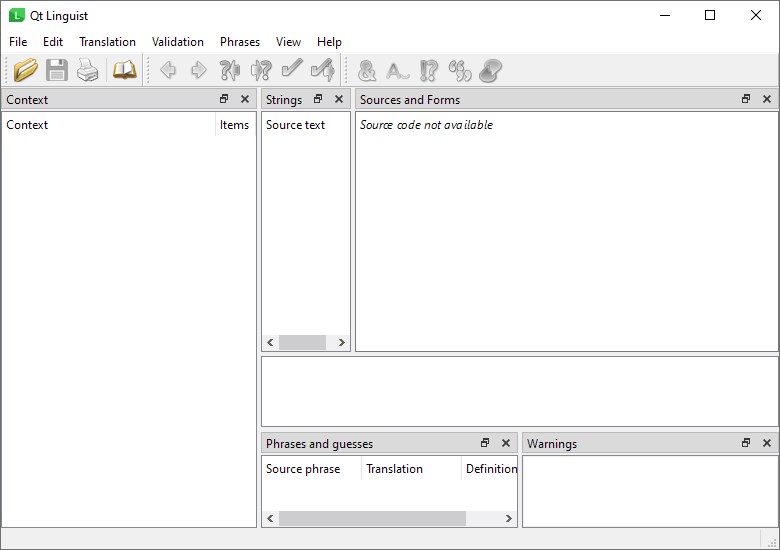The height and width of the screenshot is (550, 780).
Task: Click the Translation column header
Action: [x=411, y=469]
